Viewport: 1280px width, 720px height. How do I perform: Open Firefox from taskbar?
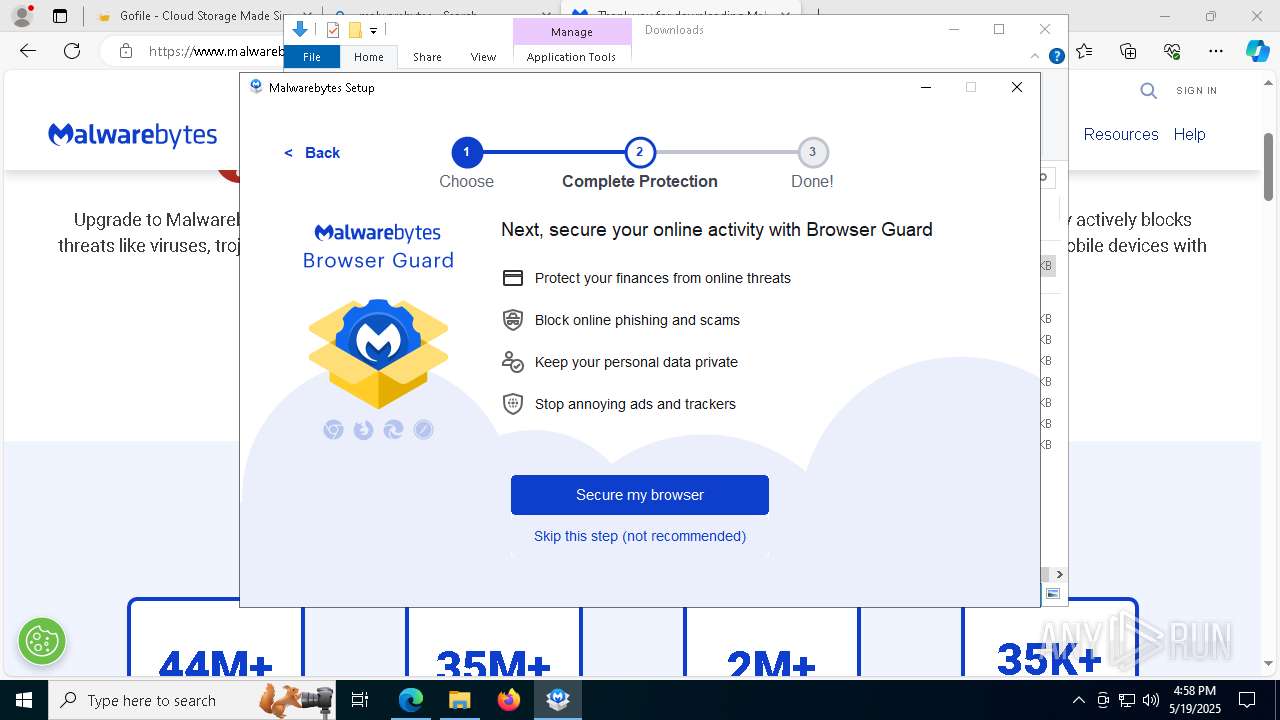[x=508, y=700]
